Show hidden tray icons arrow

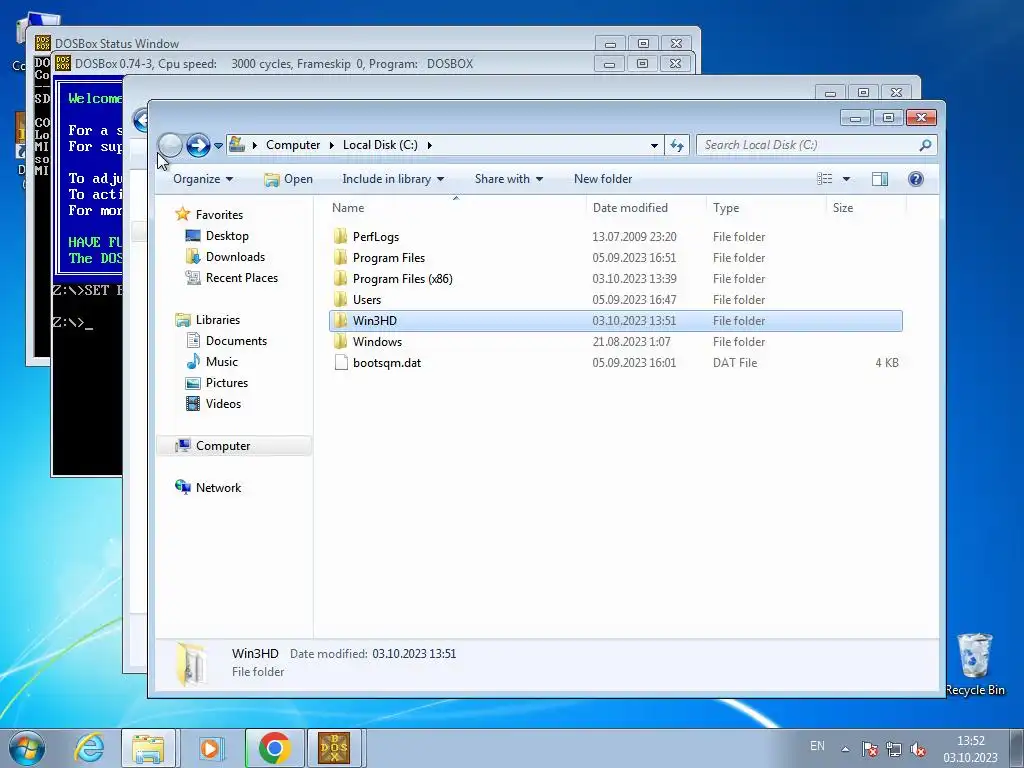tap(845, 749)
